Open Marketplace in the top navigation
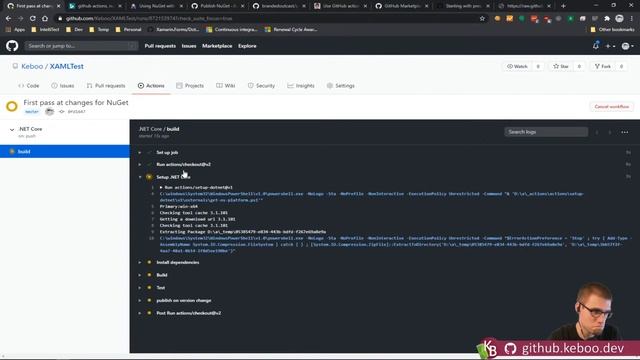 (x=217, y=46)
